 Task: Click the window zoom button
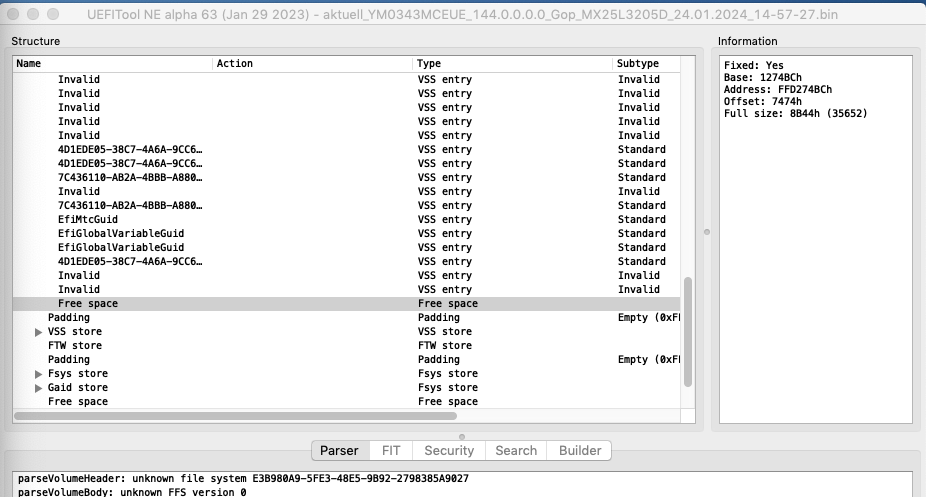(x=53, y=14)
